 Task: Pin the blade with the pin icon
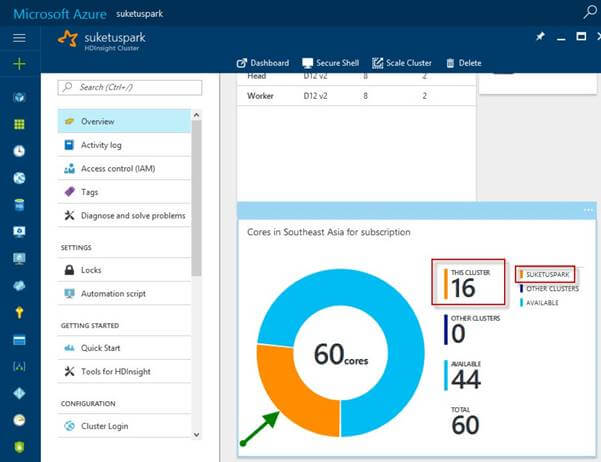(x=540, y=36)
